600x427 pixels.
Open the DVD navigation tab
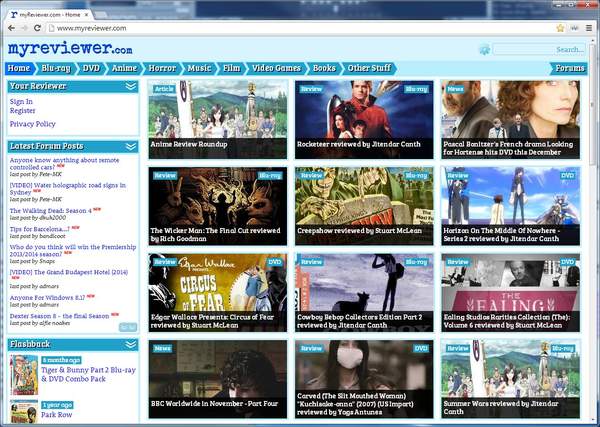[x=91, y=68]
